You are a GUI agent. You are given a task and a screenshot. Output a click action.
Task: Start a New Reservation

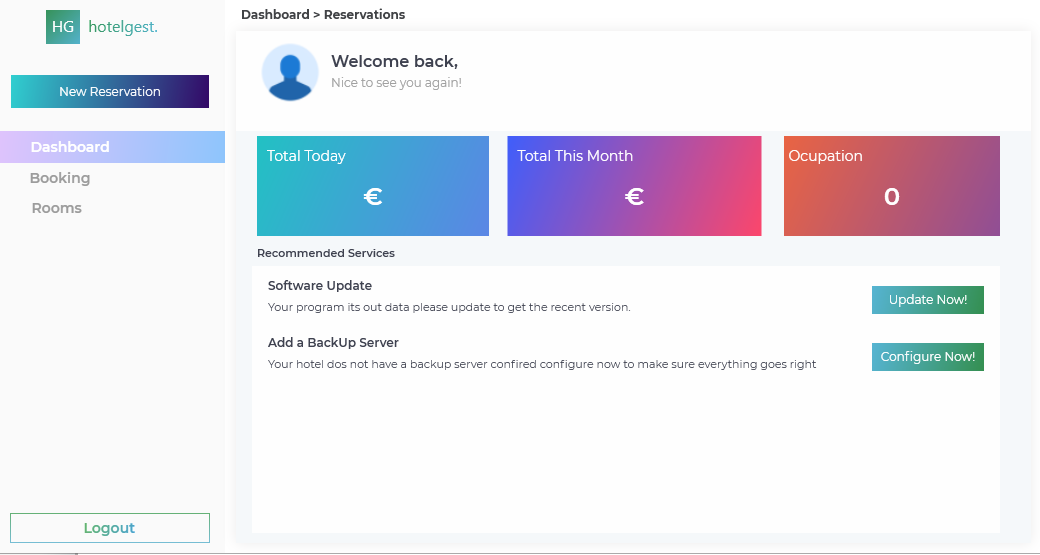click(x=110, y=92)
